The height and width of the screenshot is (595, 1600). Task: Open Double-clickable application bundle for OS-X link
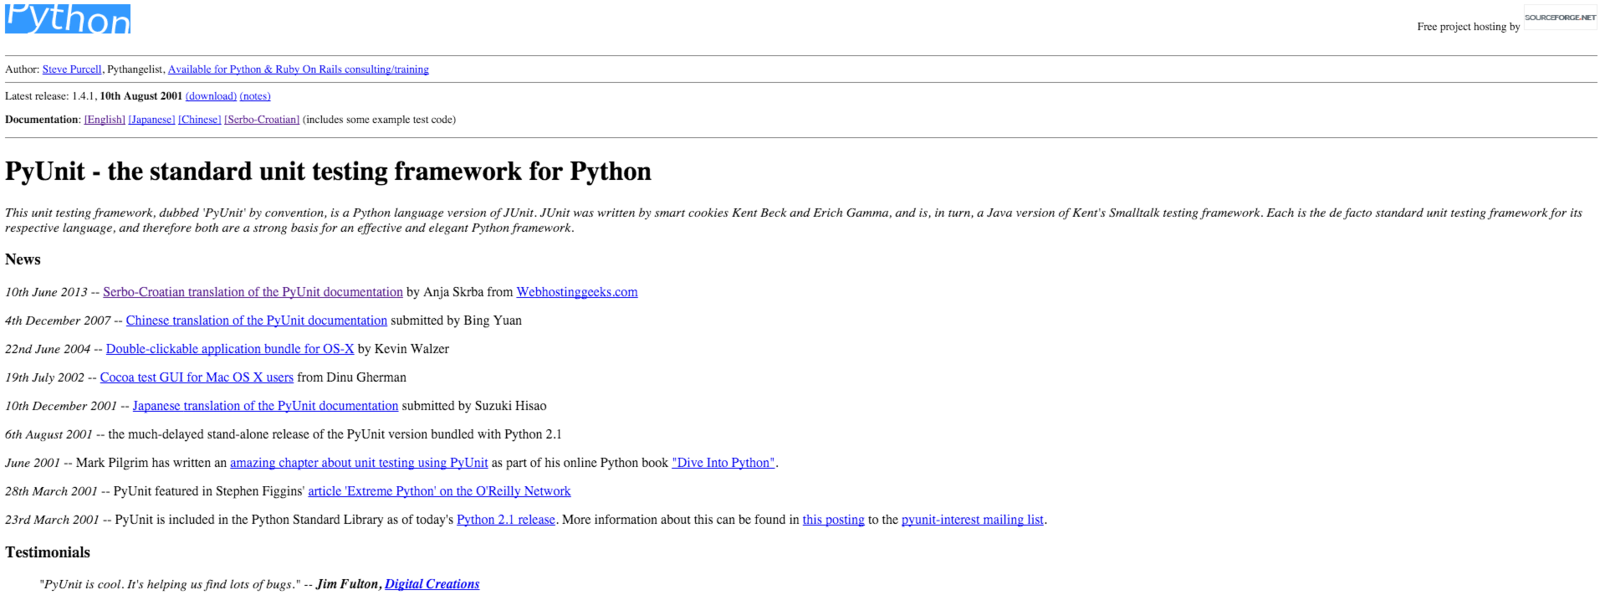pos(230,349)
